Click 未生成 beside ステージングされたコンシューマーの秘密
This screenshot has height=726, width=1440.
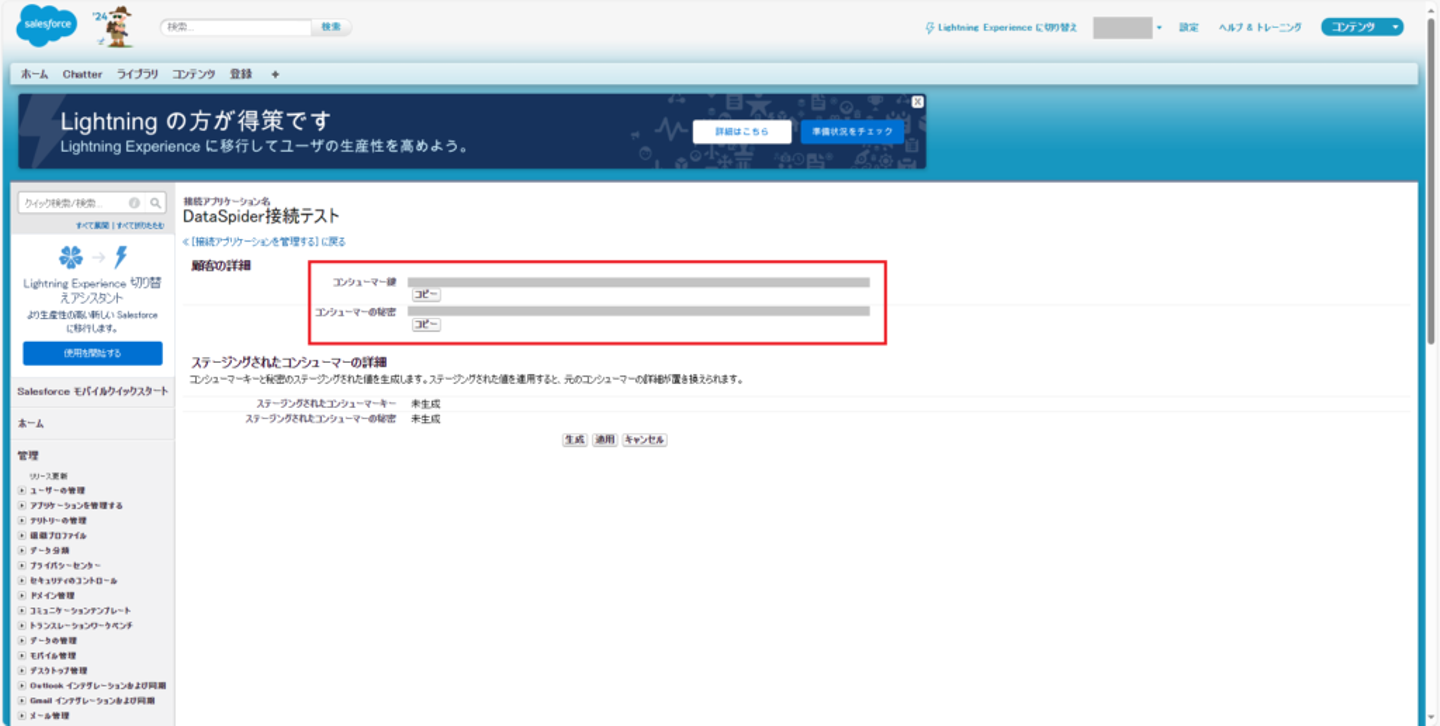(x=425, y=419)
